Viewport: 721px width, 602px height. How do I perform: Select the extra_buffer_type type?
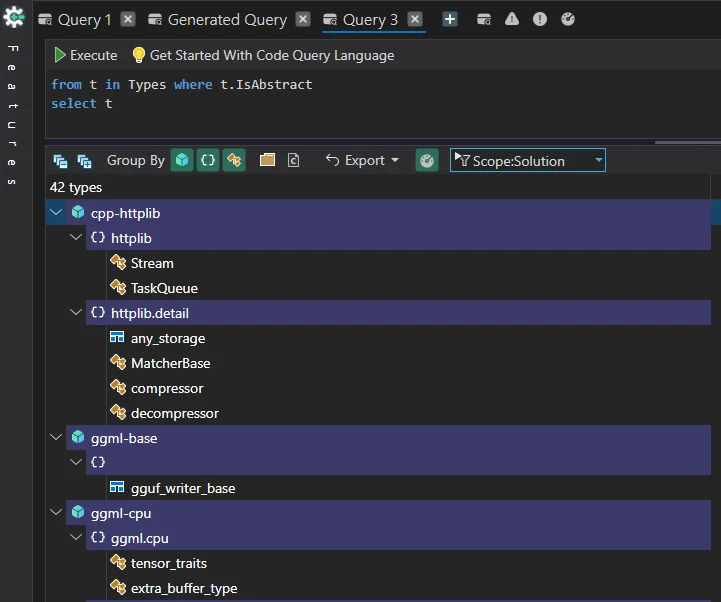(184, 588)
